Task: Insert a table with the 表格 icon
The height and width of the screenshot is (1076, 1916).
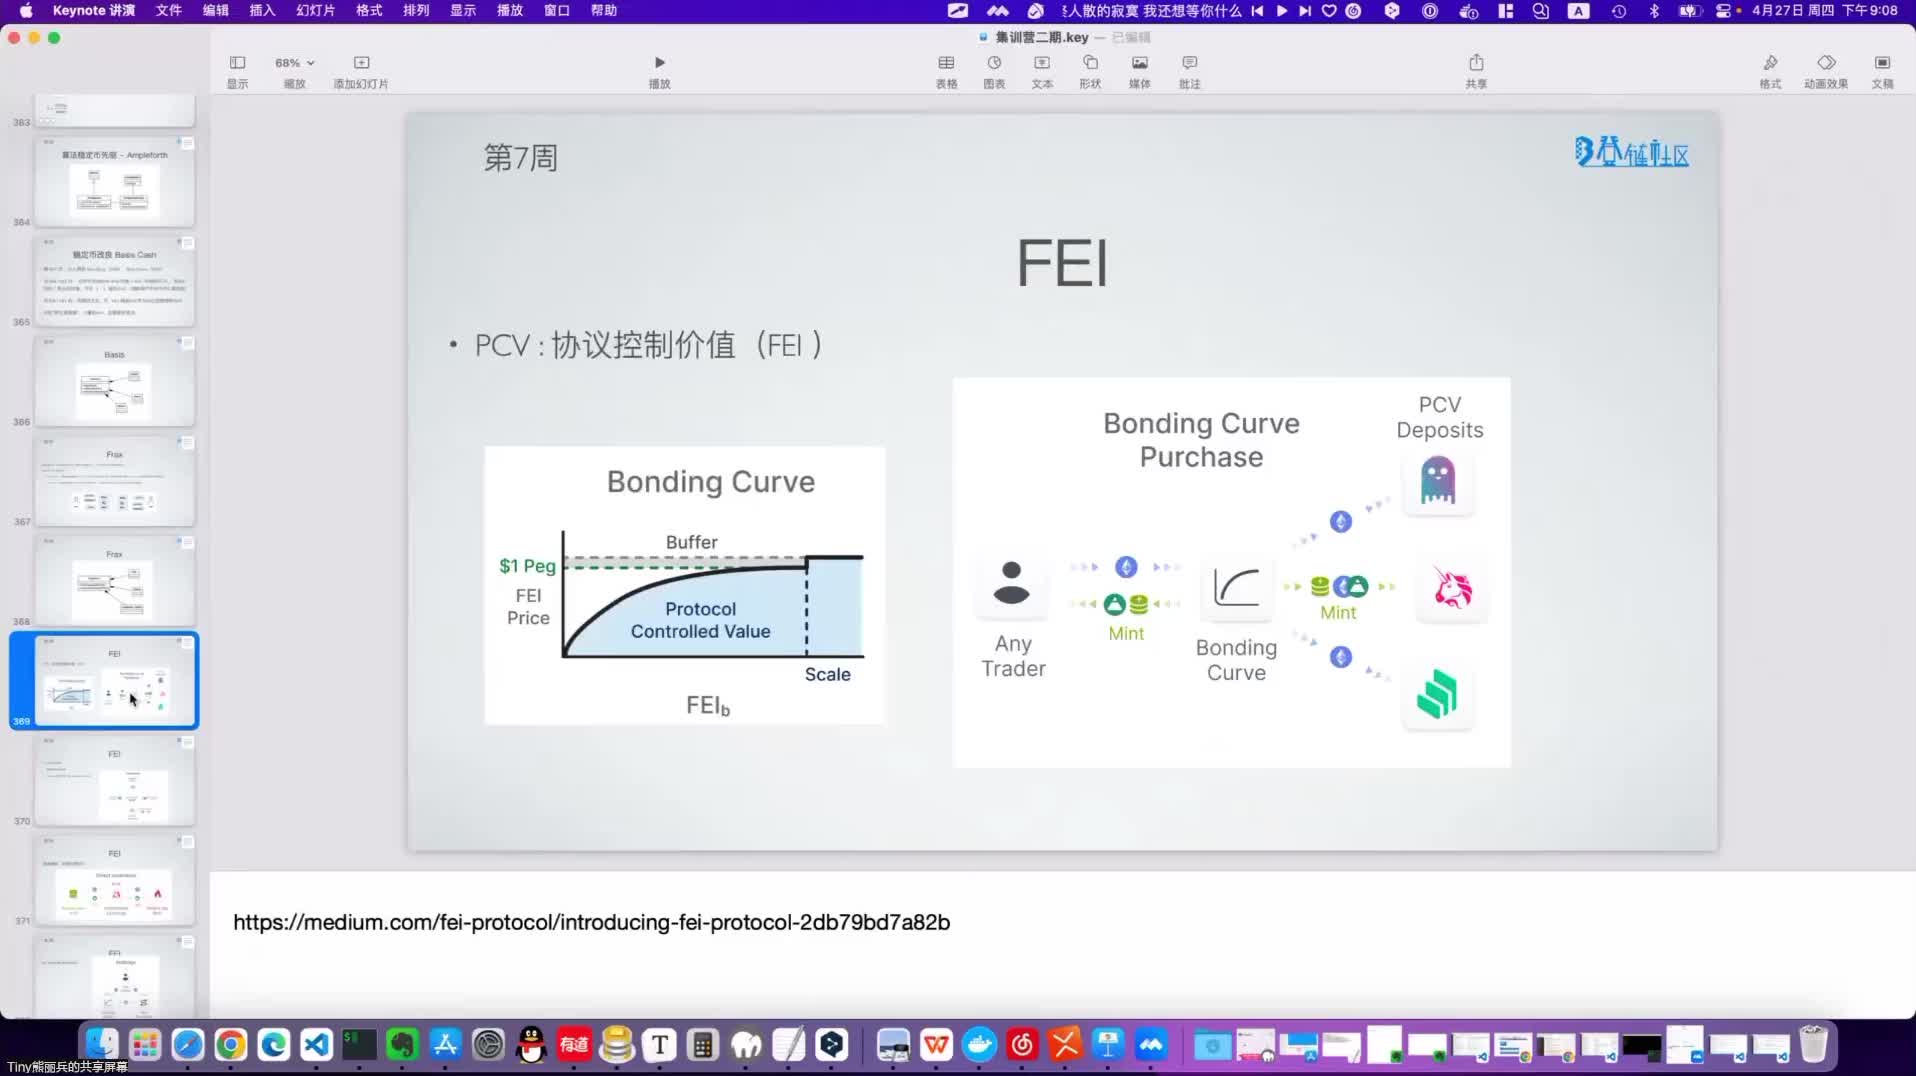Action: point(946,71)
